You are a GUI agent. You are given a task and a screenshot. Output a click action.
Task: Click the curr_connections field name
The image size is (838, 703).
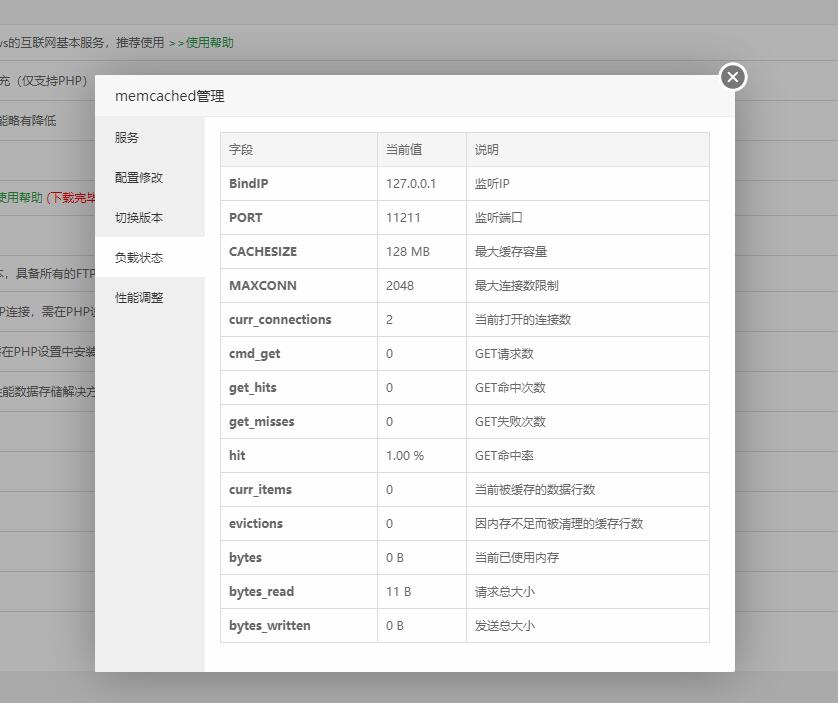pyautogui.click(x=280, y=320)
